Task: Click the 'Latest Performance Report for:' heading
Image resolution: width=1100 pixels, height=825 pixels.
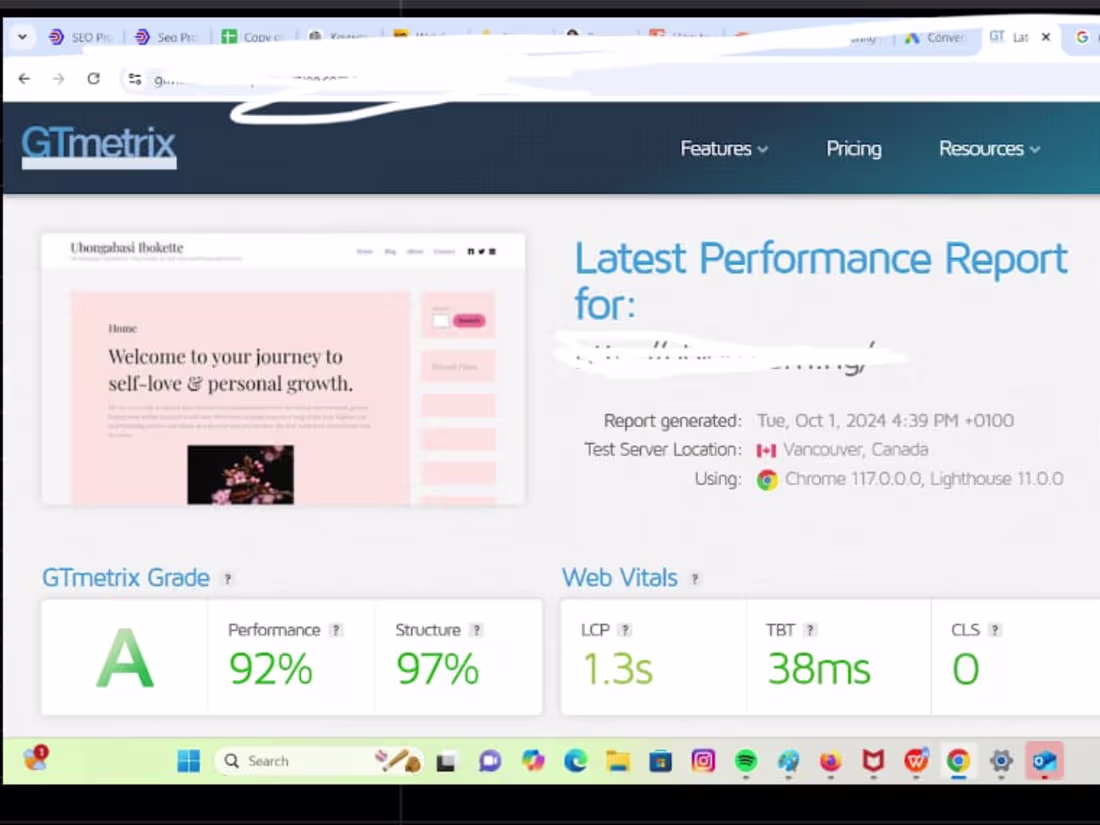Action: coord(821,281)
